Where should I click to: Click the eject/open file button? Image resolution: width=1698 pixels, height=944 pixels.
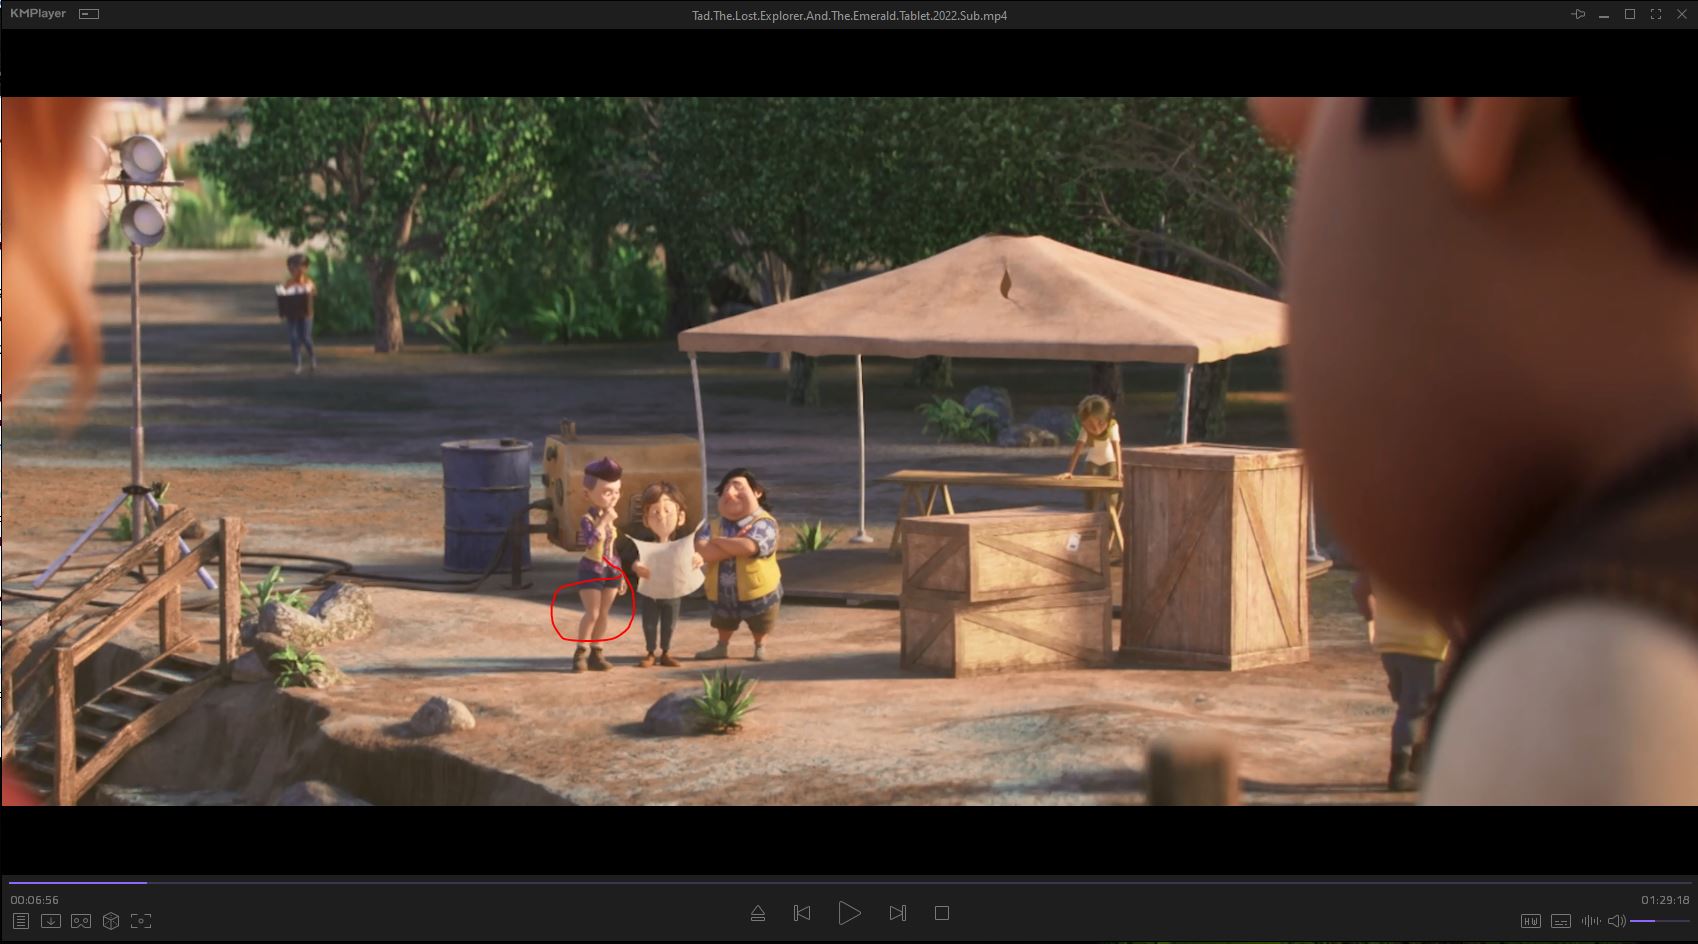click(x=757, y=913)
